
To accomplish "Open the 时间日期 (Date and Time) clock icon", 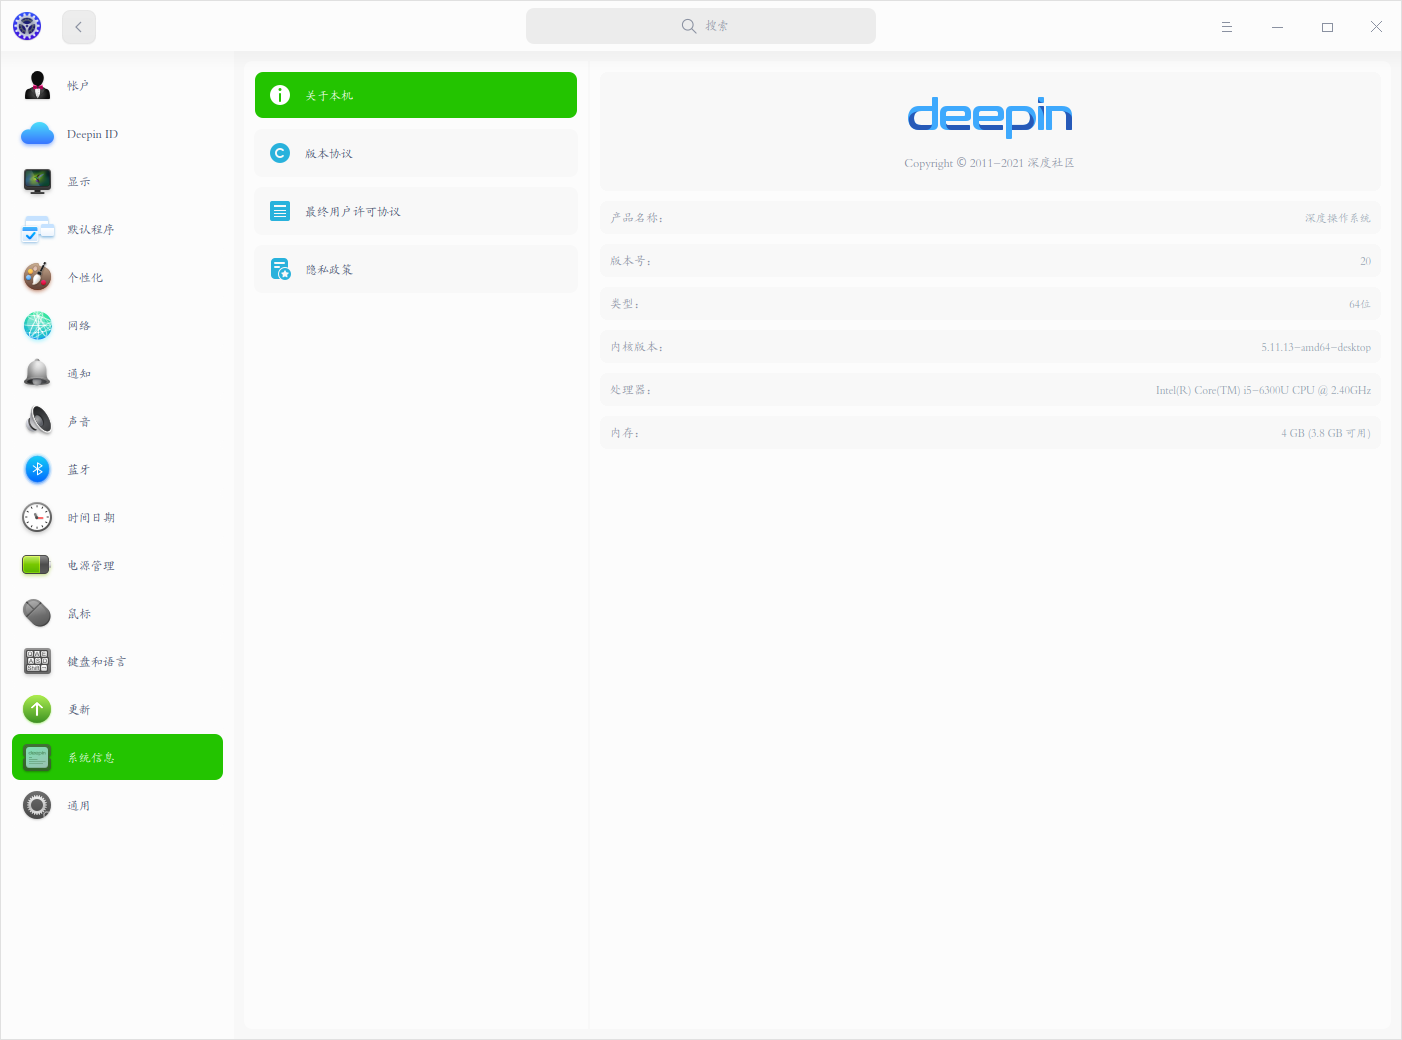I will 38,517.
